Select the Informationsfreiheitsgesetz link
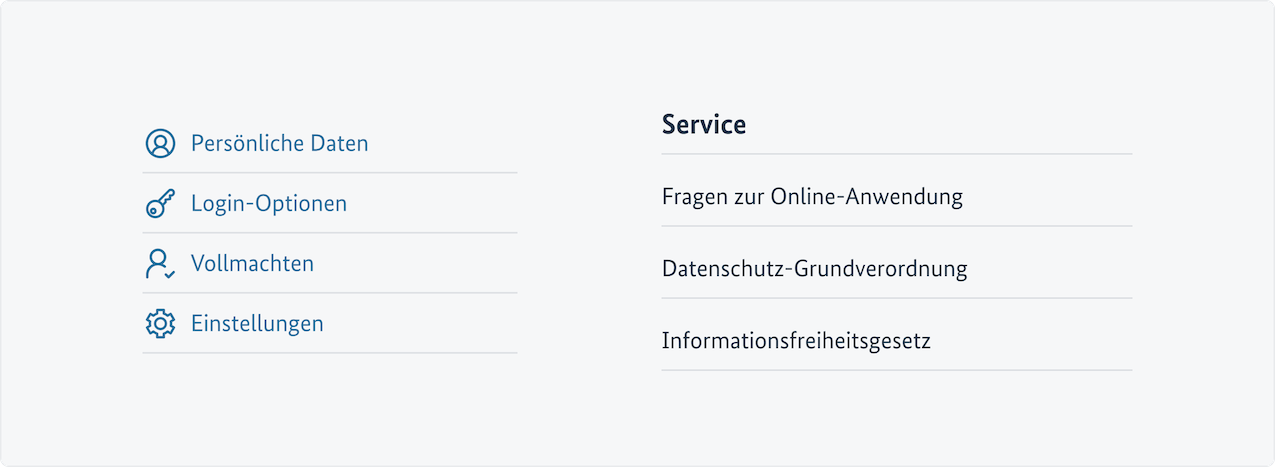The height and width of the screenshot is (467, 1275). point(796,341)
